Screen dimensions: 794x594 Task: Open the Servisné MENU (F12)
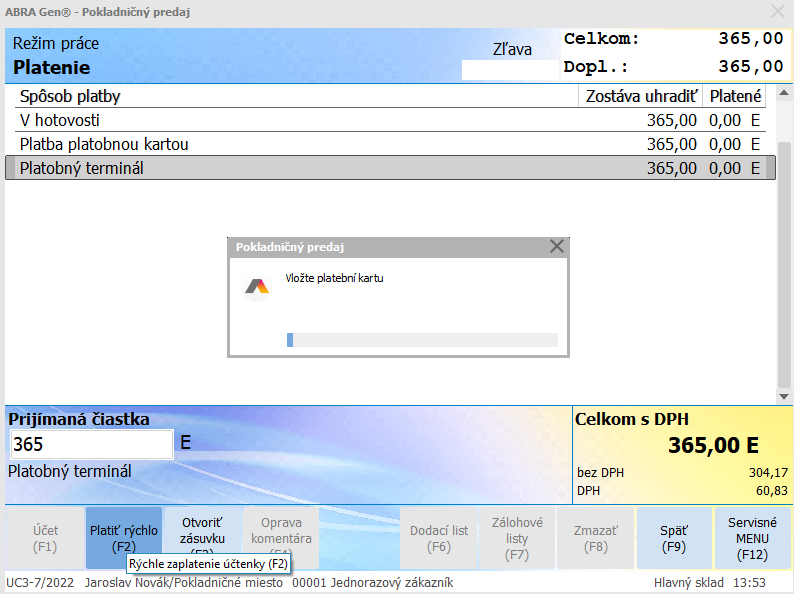point(752,538)
